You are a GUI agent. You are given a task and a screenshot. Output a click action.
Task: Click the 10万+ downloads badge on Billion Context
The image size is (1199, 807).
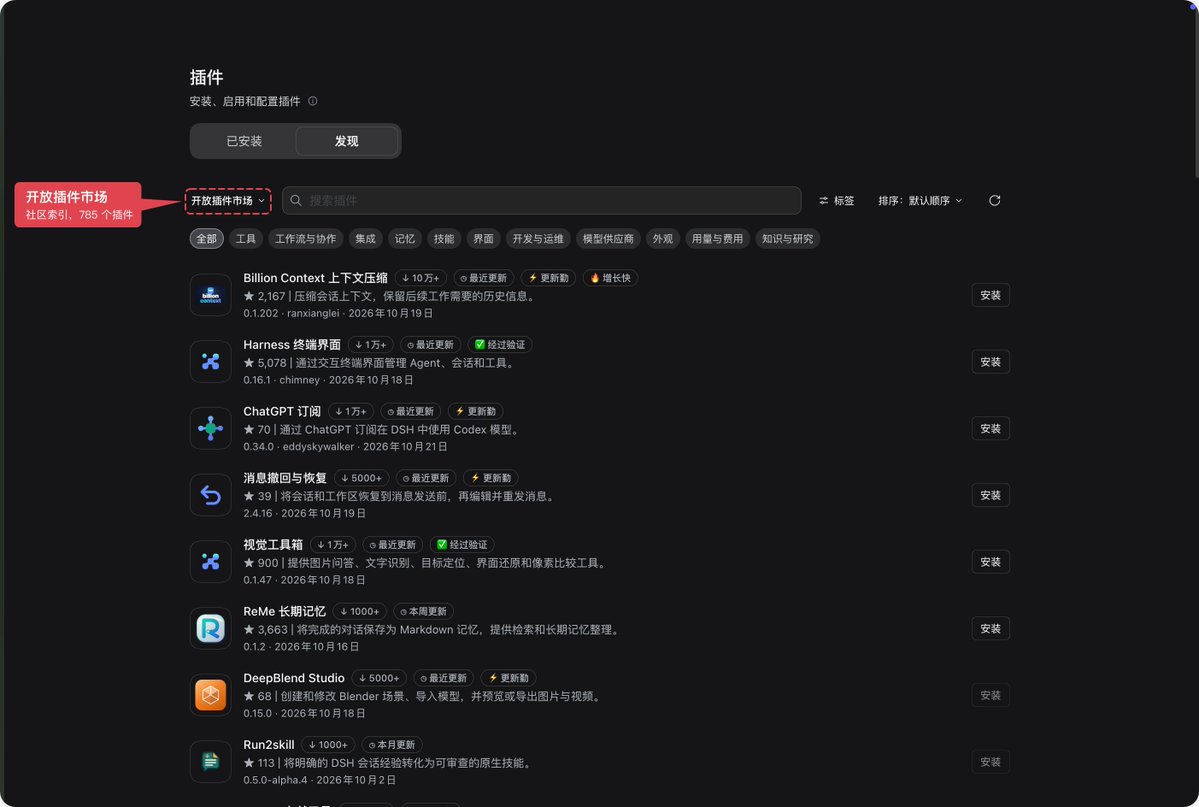point(421,278)
